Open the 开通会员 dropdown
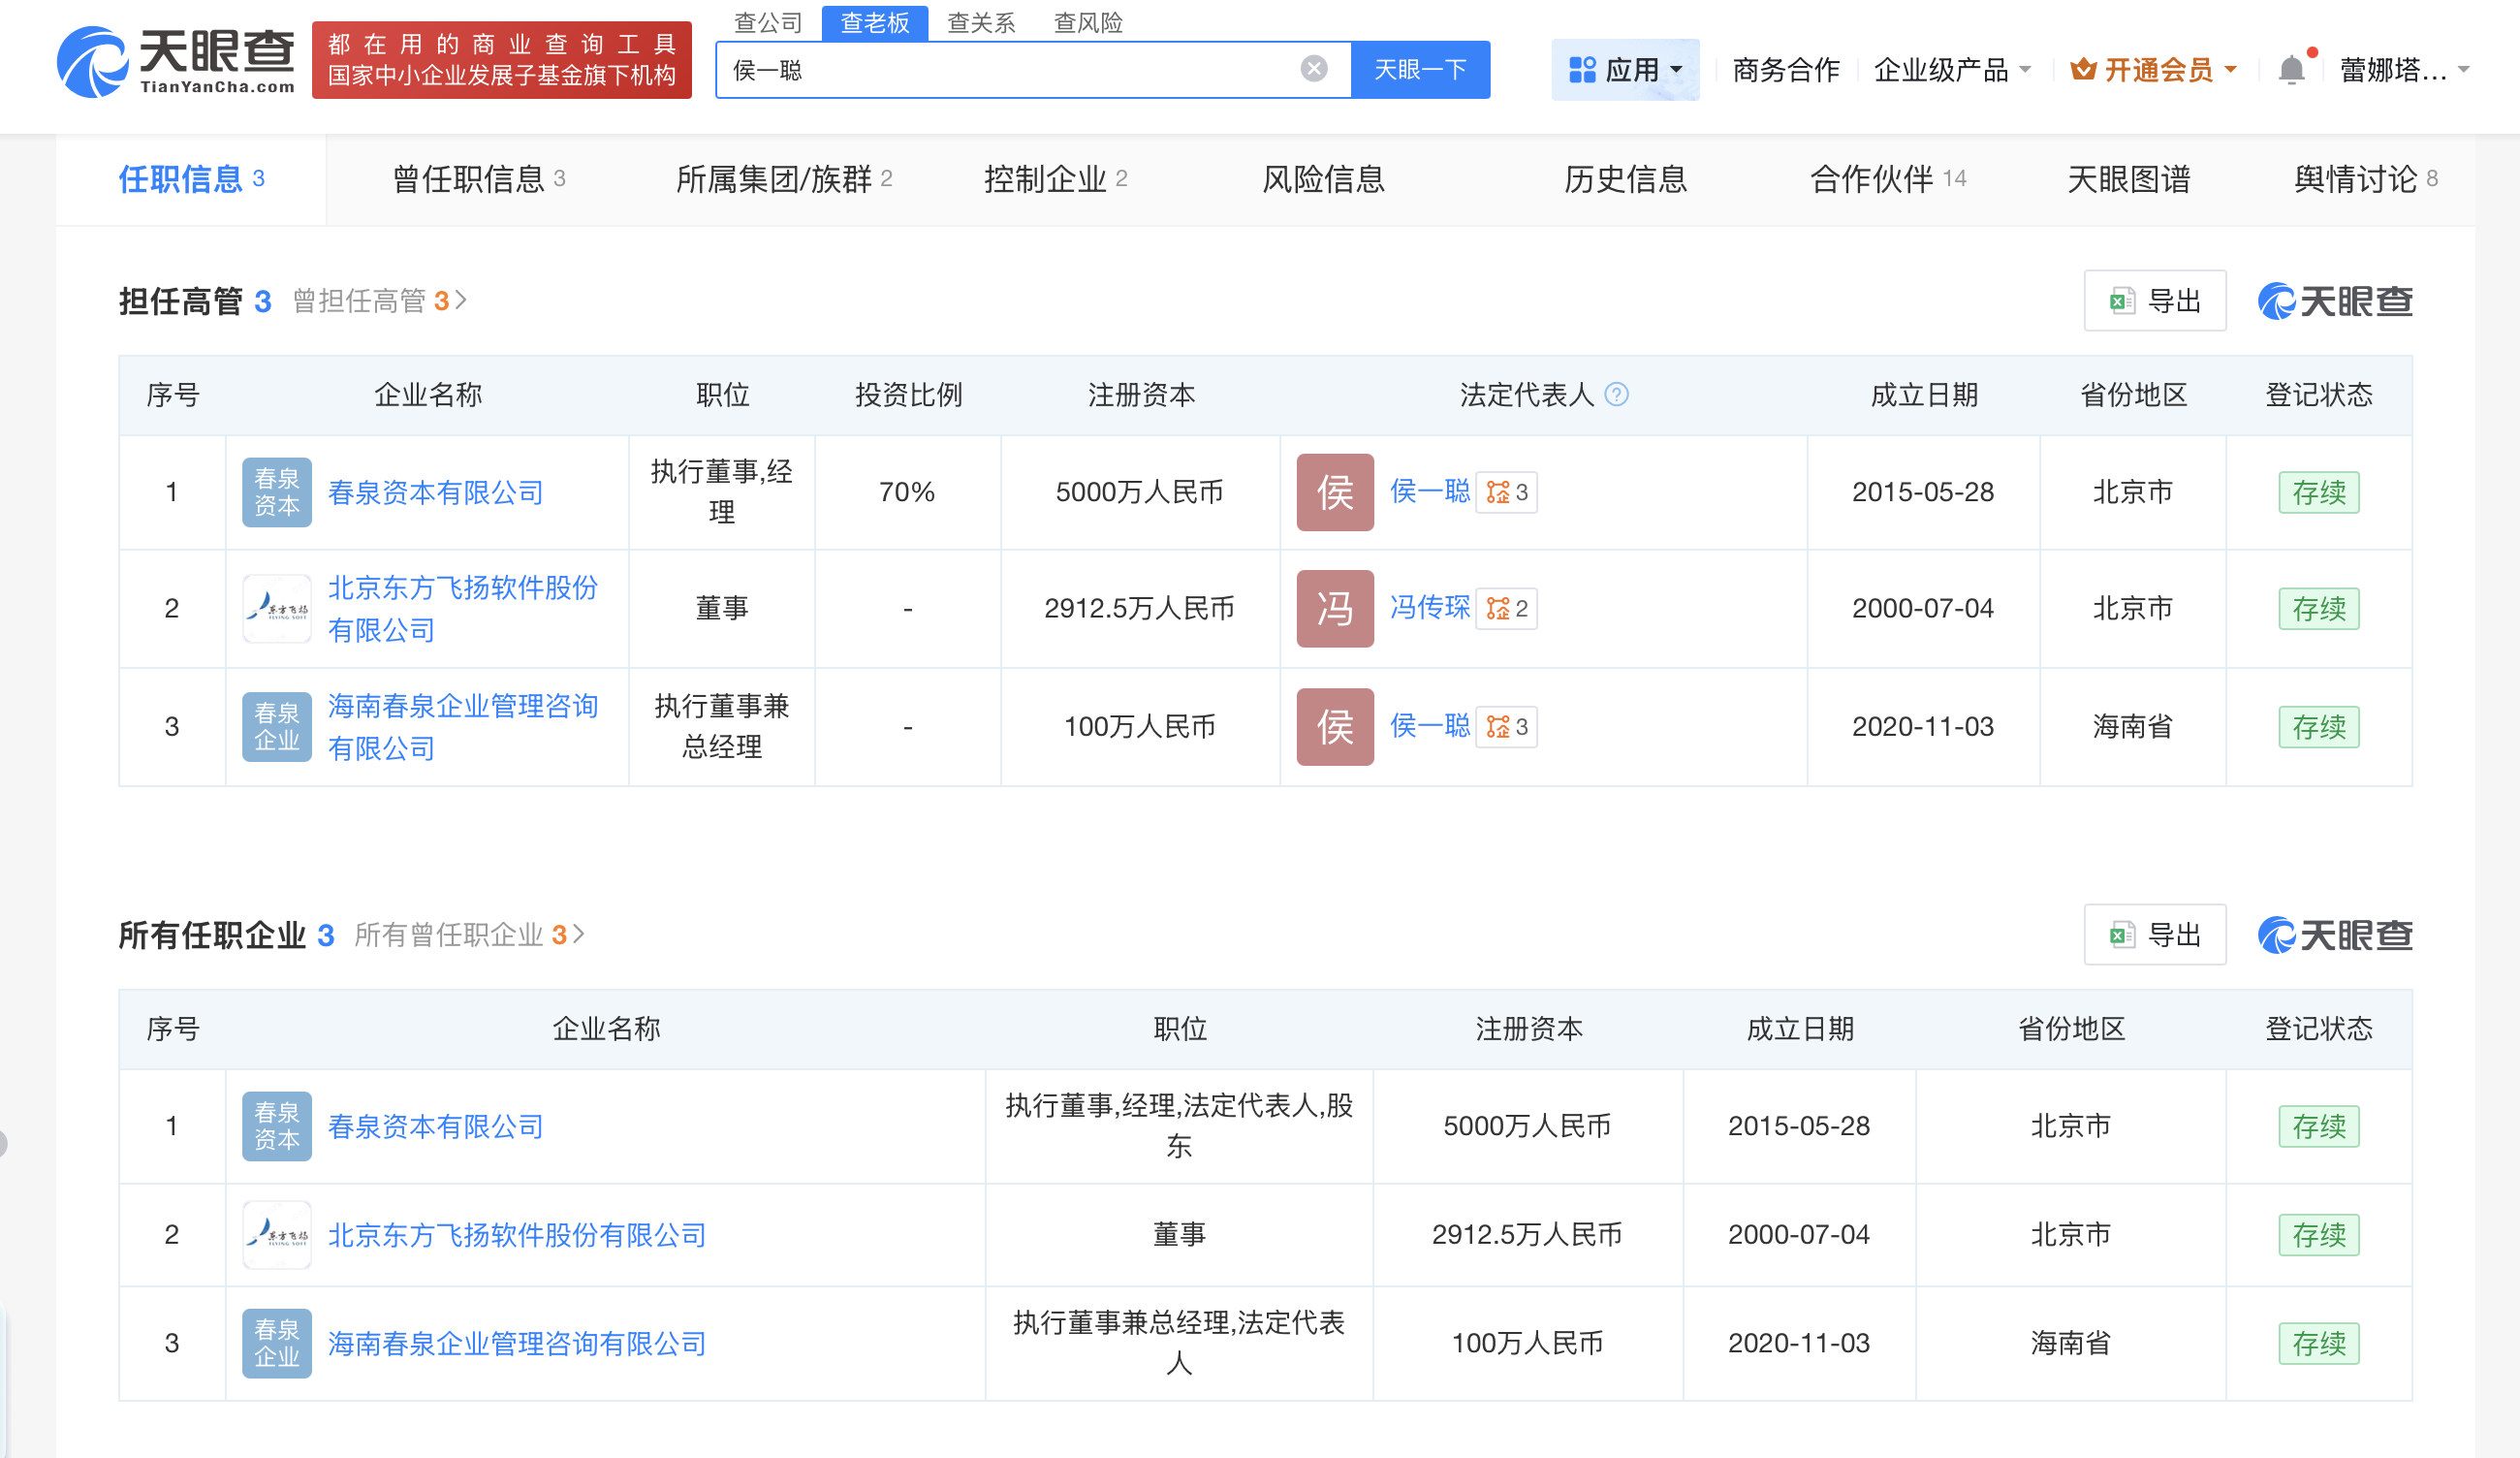Image resolution: width=2520 pixels, height=1458 pixels. 2150,68
